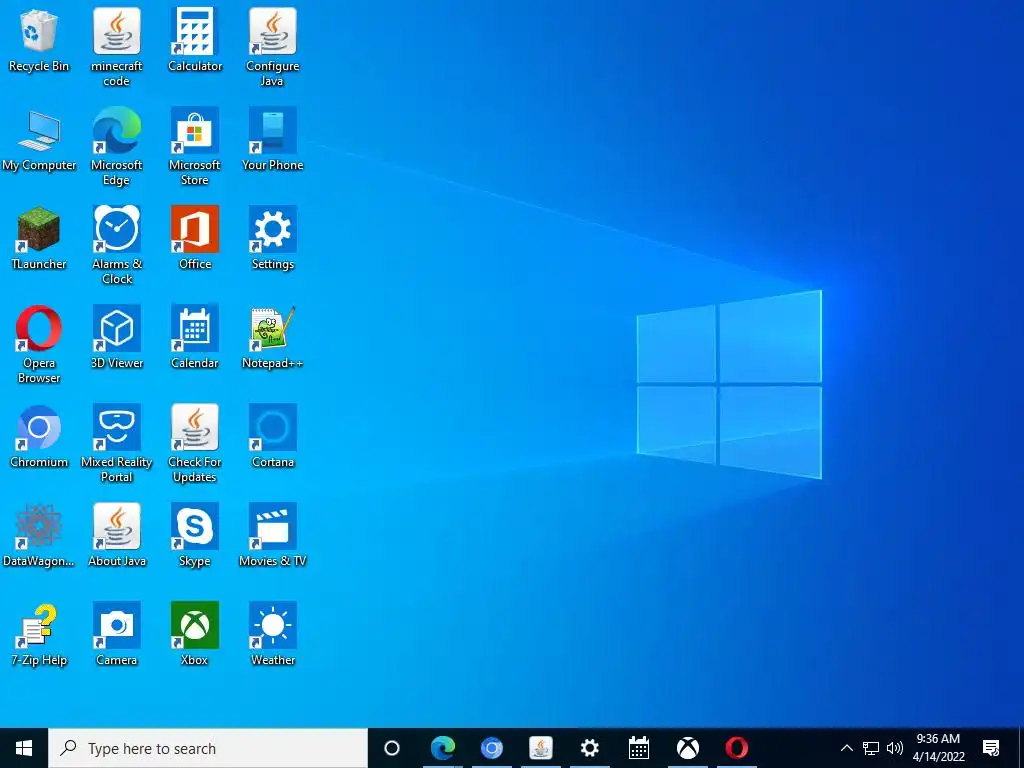1024x768 pixels.
Task: Show hidden system tray icons
Action: point(846,748)
